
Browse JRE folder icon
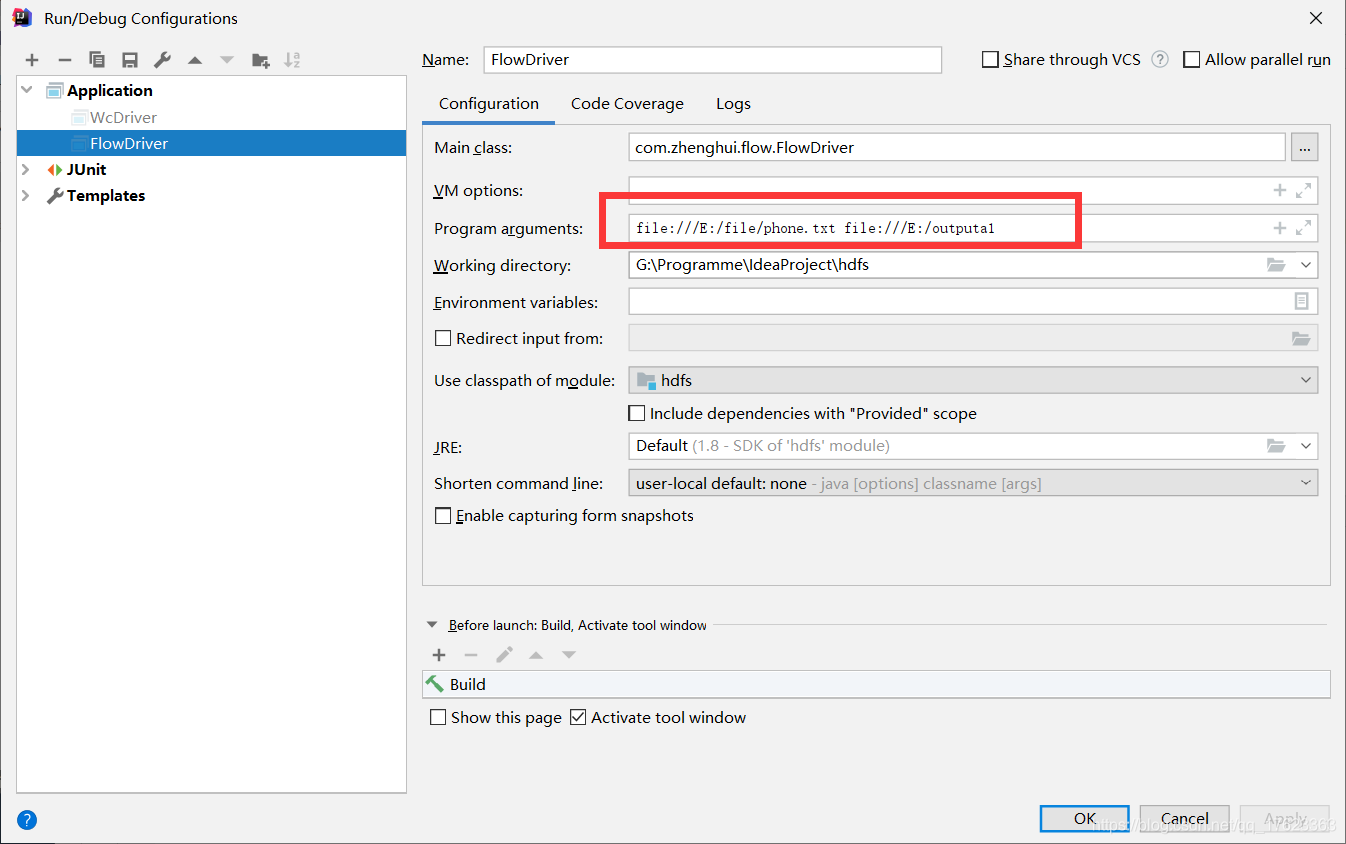click(x=1276, y=446)
